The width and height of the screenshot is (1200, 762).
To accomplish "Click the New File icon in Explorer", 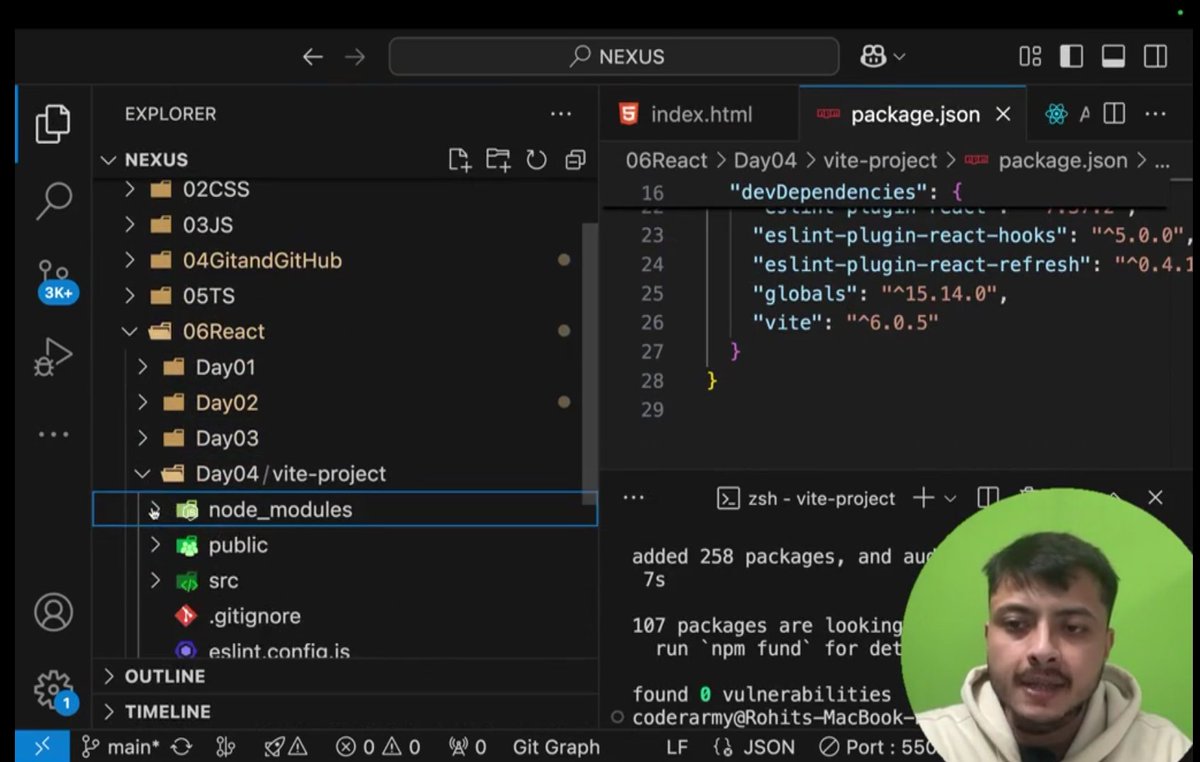I will [459, 160].
